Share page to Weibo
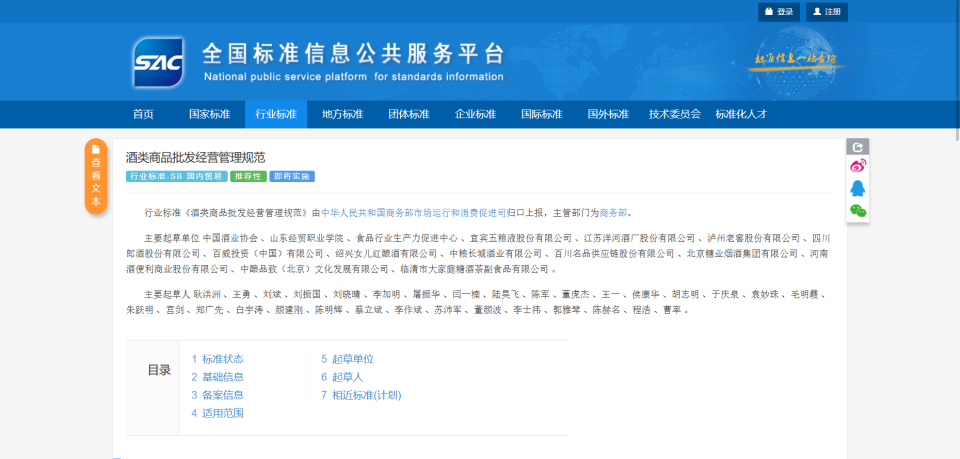The width and height of the screenshot is (960, 459). pos(858,166)
